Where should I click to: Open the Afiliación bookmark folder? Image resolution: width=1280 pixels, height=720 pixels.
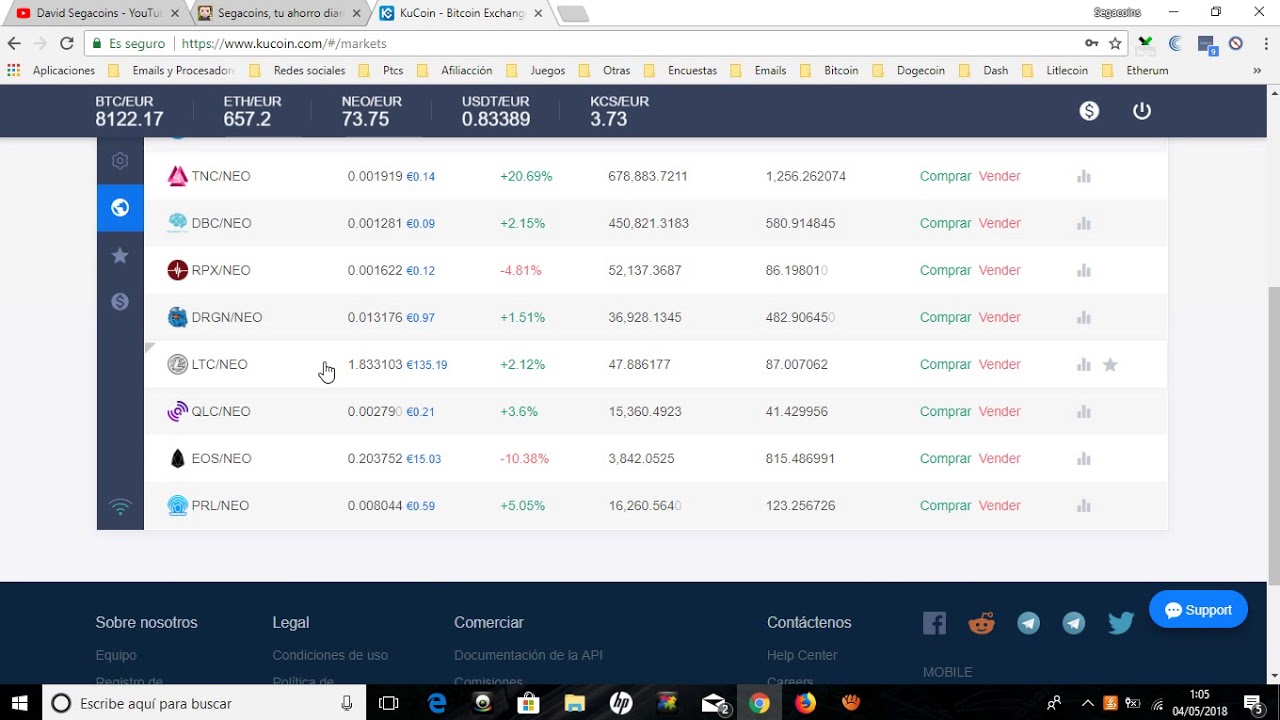455,71
